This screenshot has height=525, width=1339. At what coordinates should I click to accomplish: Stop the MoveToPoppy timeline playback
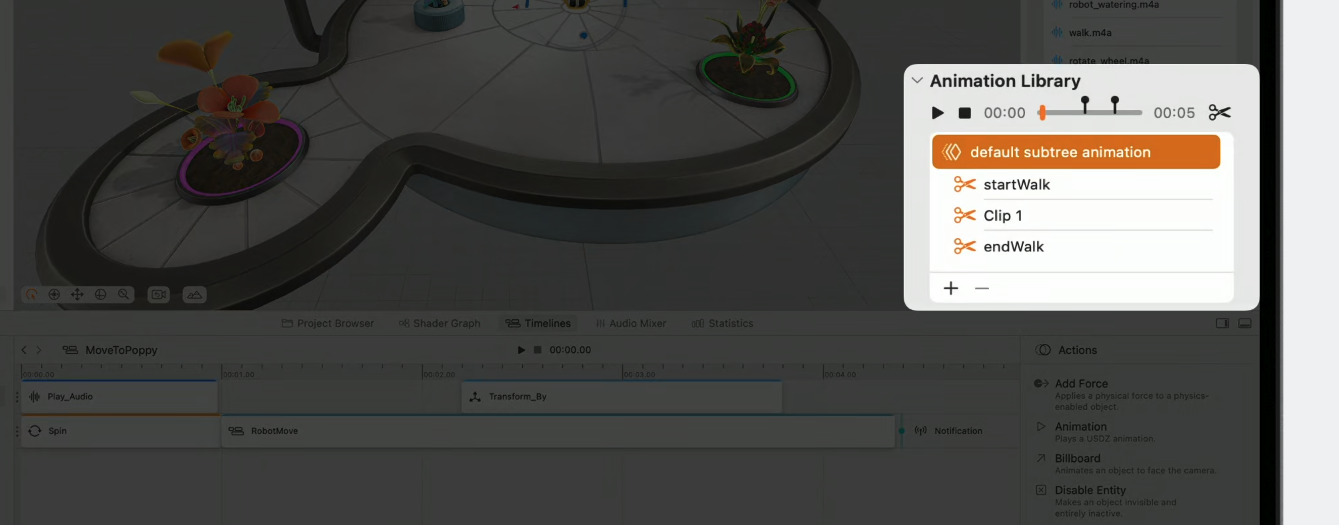coord(537,350)
